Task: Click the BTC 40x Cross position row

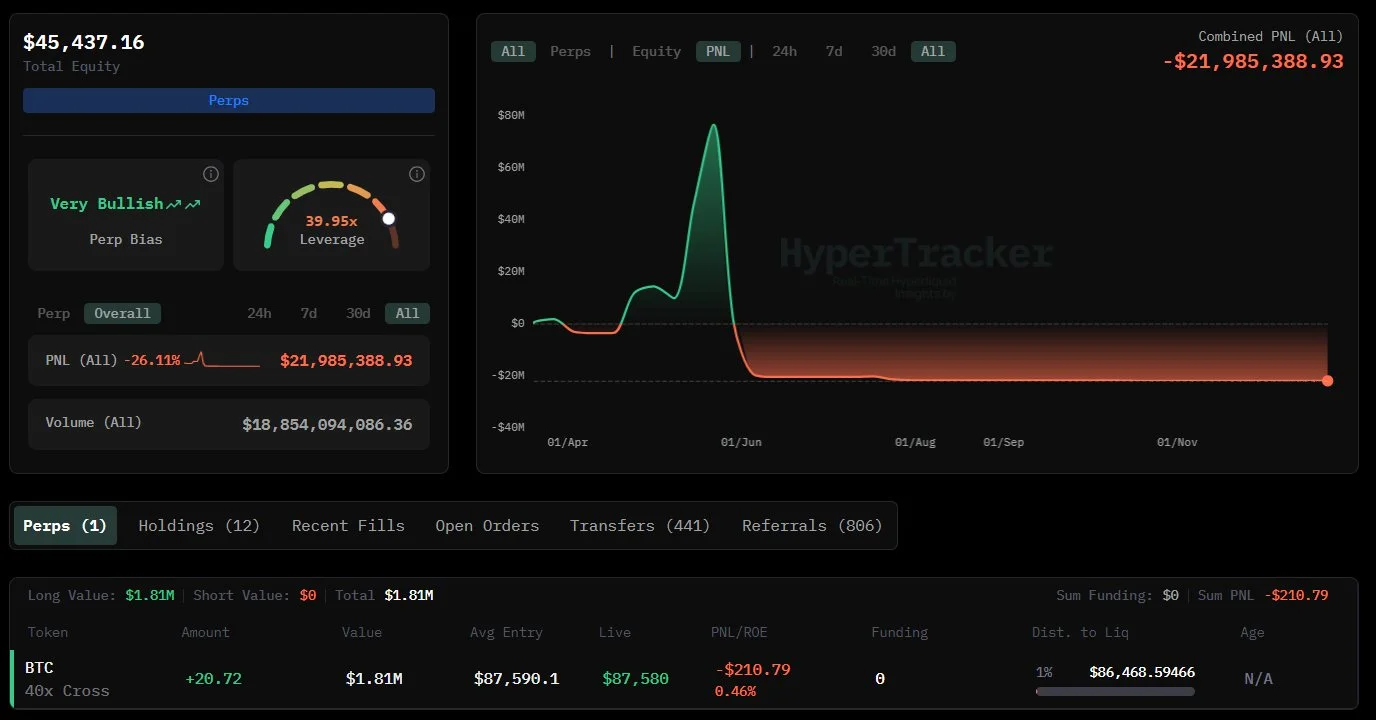Action: (x=67, y=679)
